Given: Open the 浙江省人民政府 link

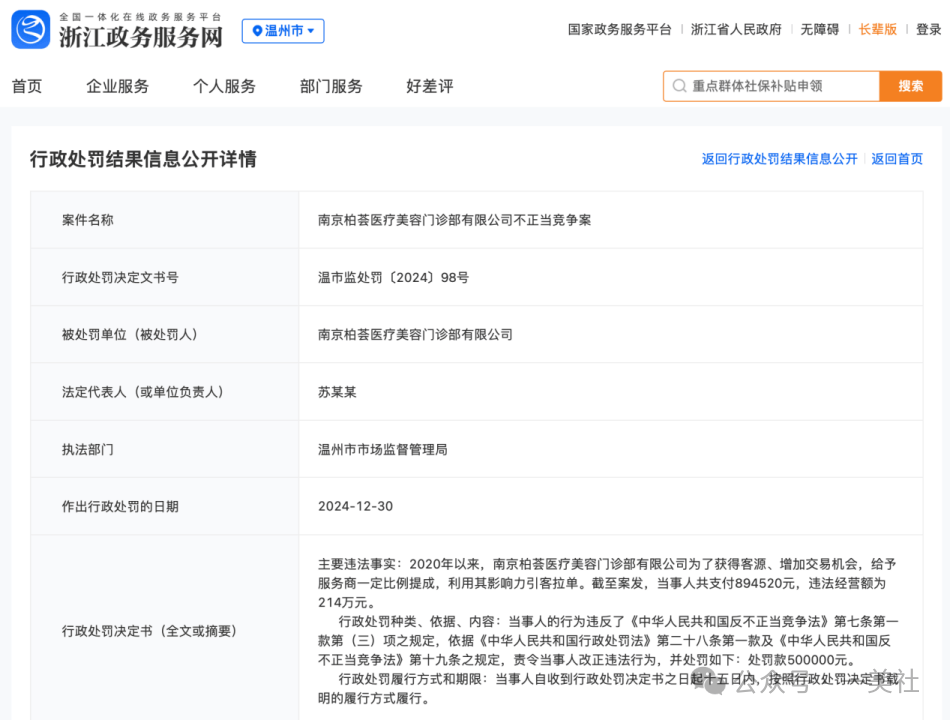Looking at the screenshot, I should tap(736, 29).
